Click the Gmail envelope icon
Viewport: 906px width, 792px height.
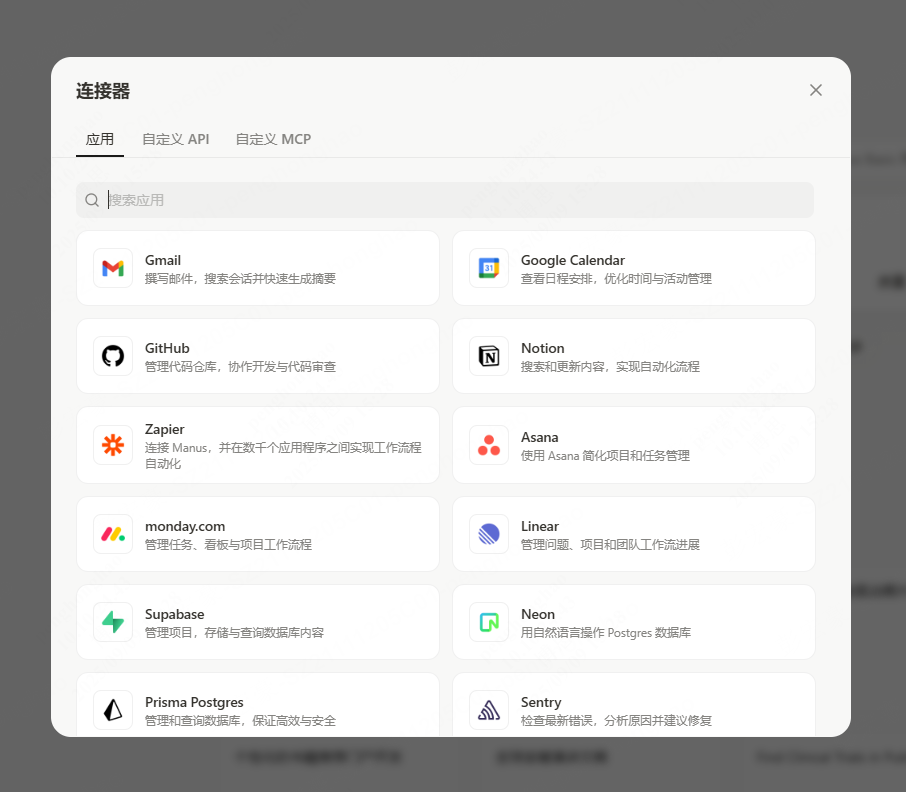pyautogui.click(x=113, y=268)
